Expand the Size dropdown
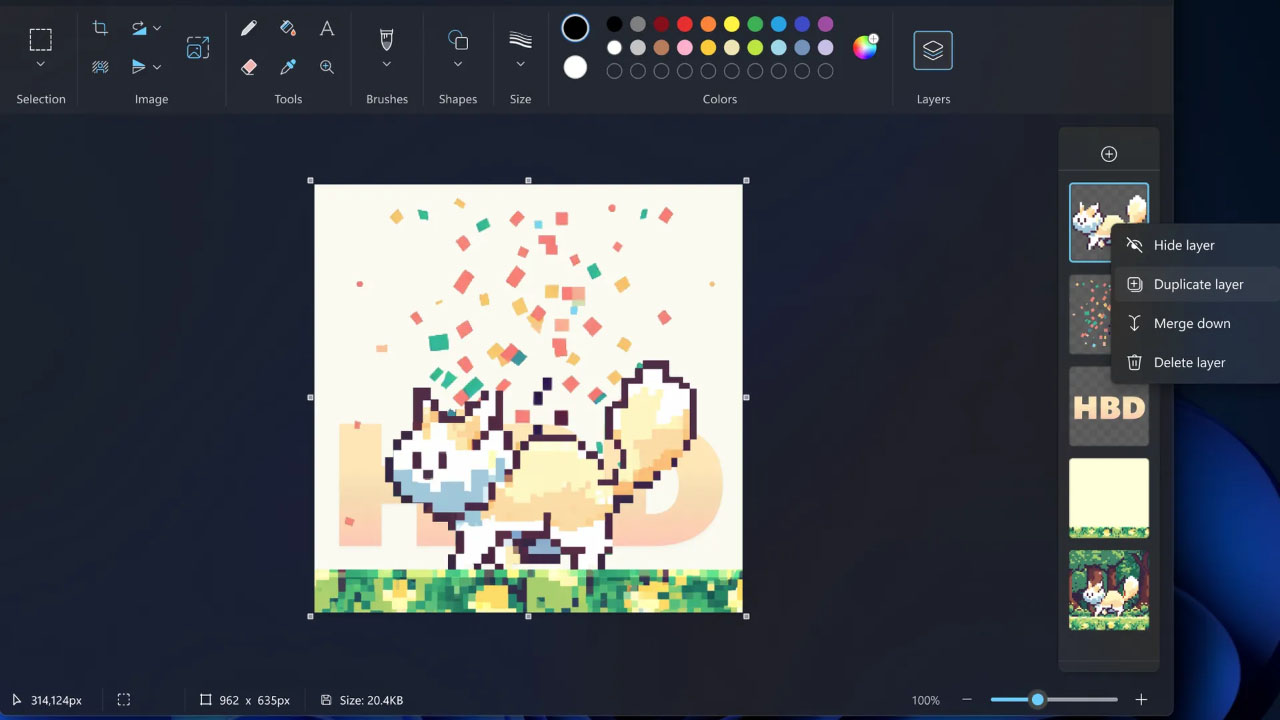Screen dimensions: 1280x720 pyautogui.click(x=520, y=65)
